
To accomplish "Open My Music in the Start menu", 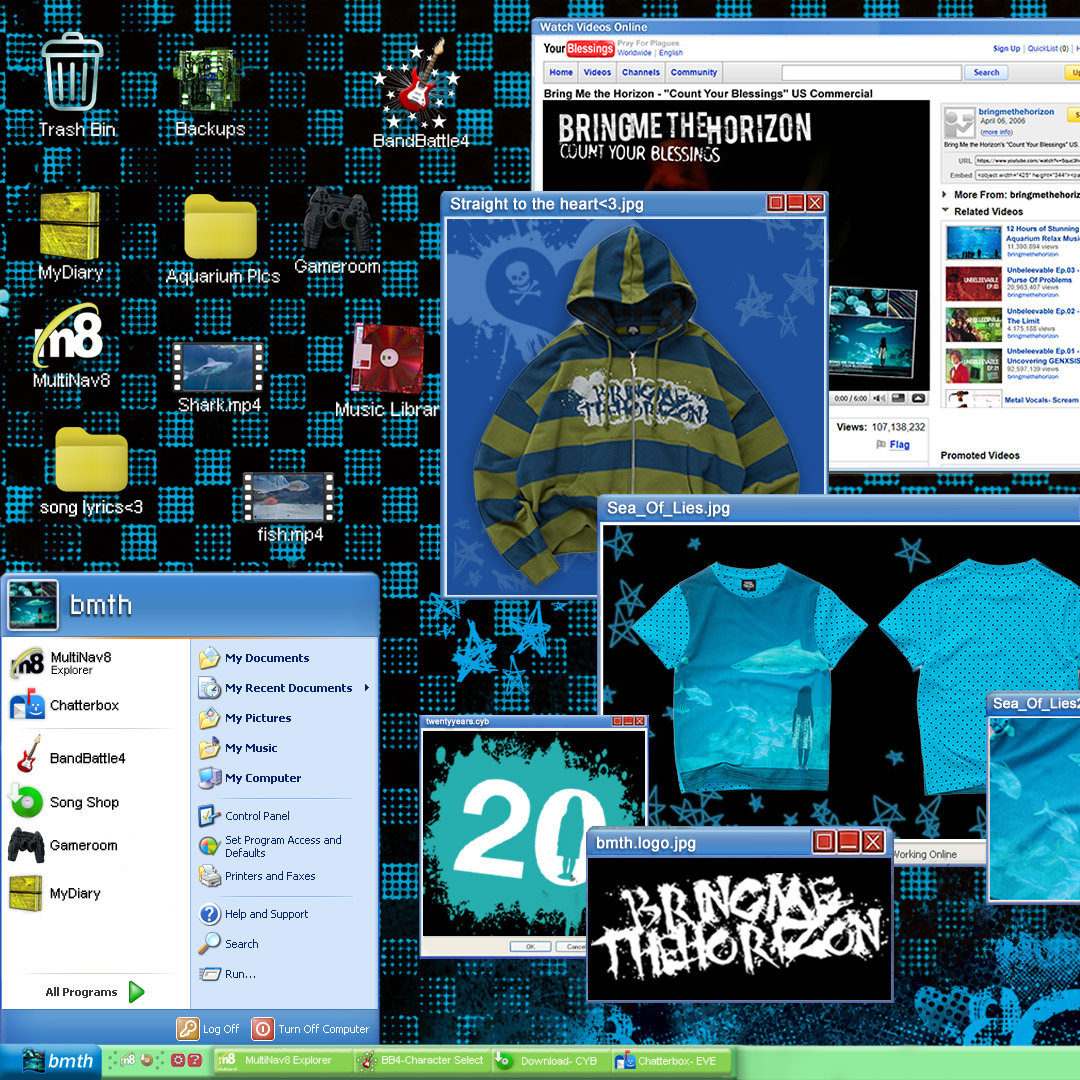I will point(238,748).
